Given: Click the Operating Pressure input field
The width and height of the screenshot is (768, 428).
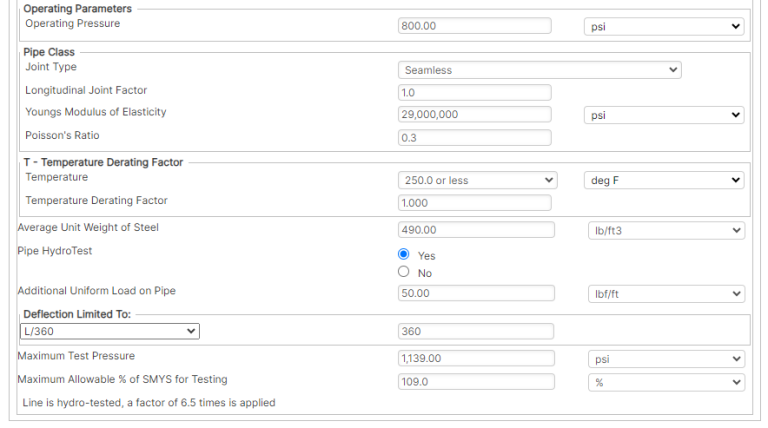Looking at the screenshot, I should 475,27.
